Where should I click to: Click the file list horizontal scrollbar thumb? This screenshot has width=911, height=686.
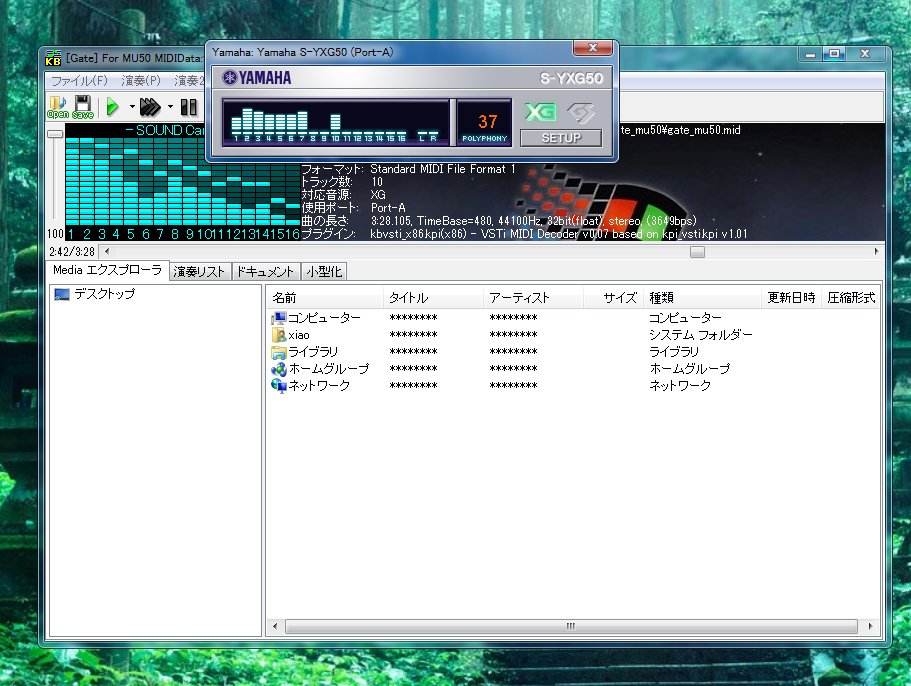571,626
